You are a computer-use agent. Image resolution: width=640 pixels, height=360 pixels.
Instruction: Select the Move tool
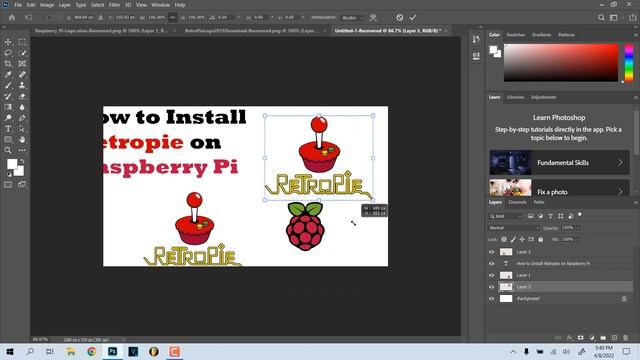8,42
